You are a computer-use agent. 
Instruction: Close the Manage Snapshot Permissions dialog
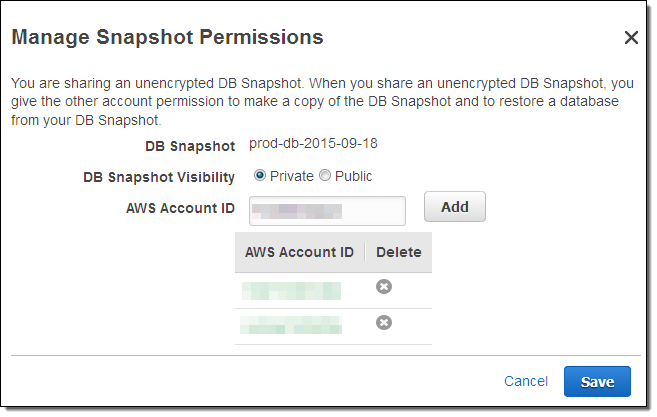pyautogui.click(x=630, y=38)
